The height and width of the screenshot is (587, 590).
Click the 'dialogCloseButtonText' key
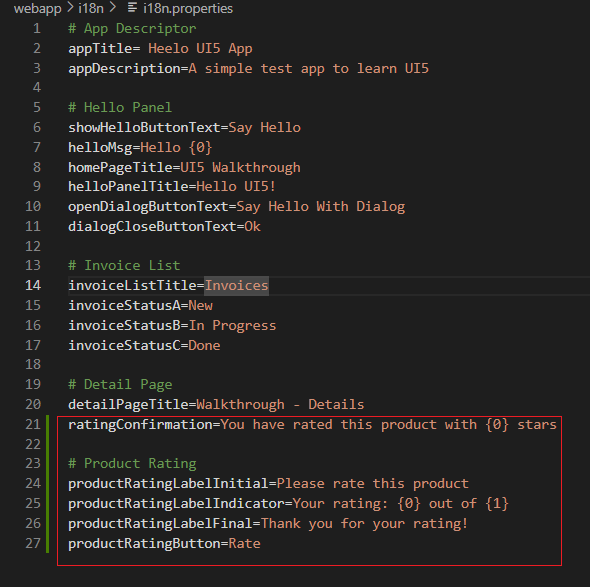[x=152, y=227]
